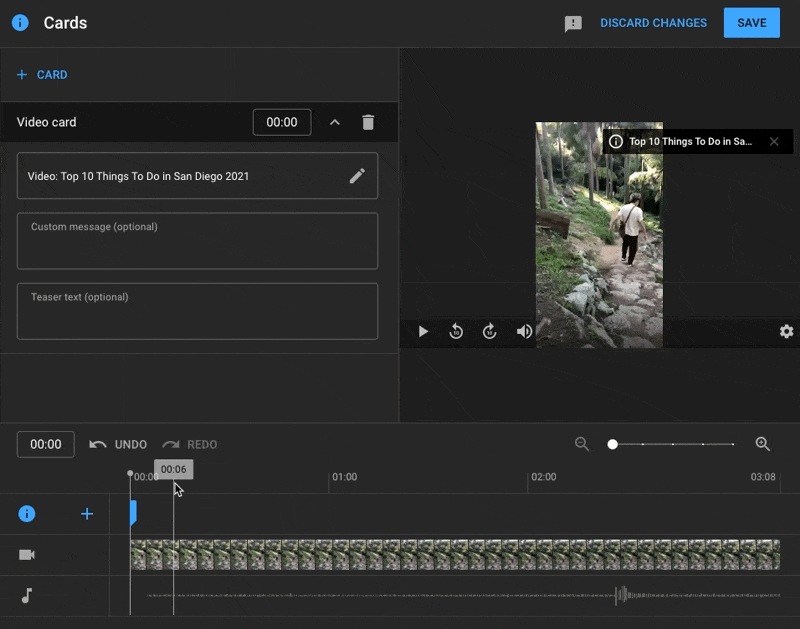Zoom in the timeline
800x629 pixels.
click(762, 444)
